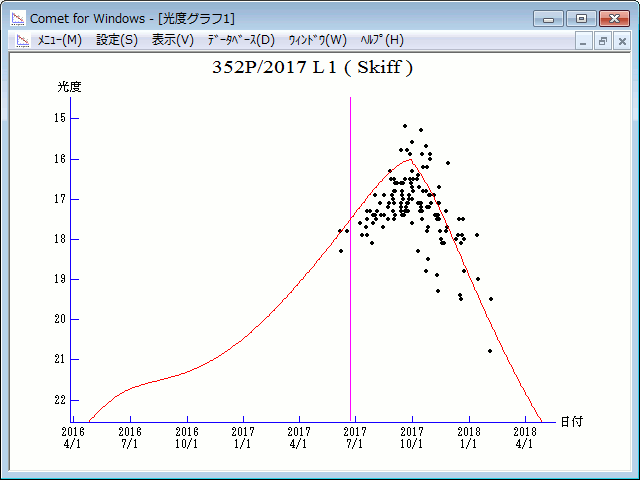
Task: Click the Comet for Windows title bar icon
Action: (17, 18)
